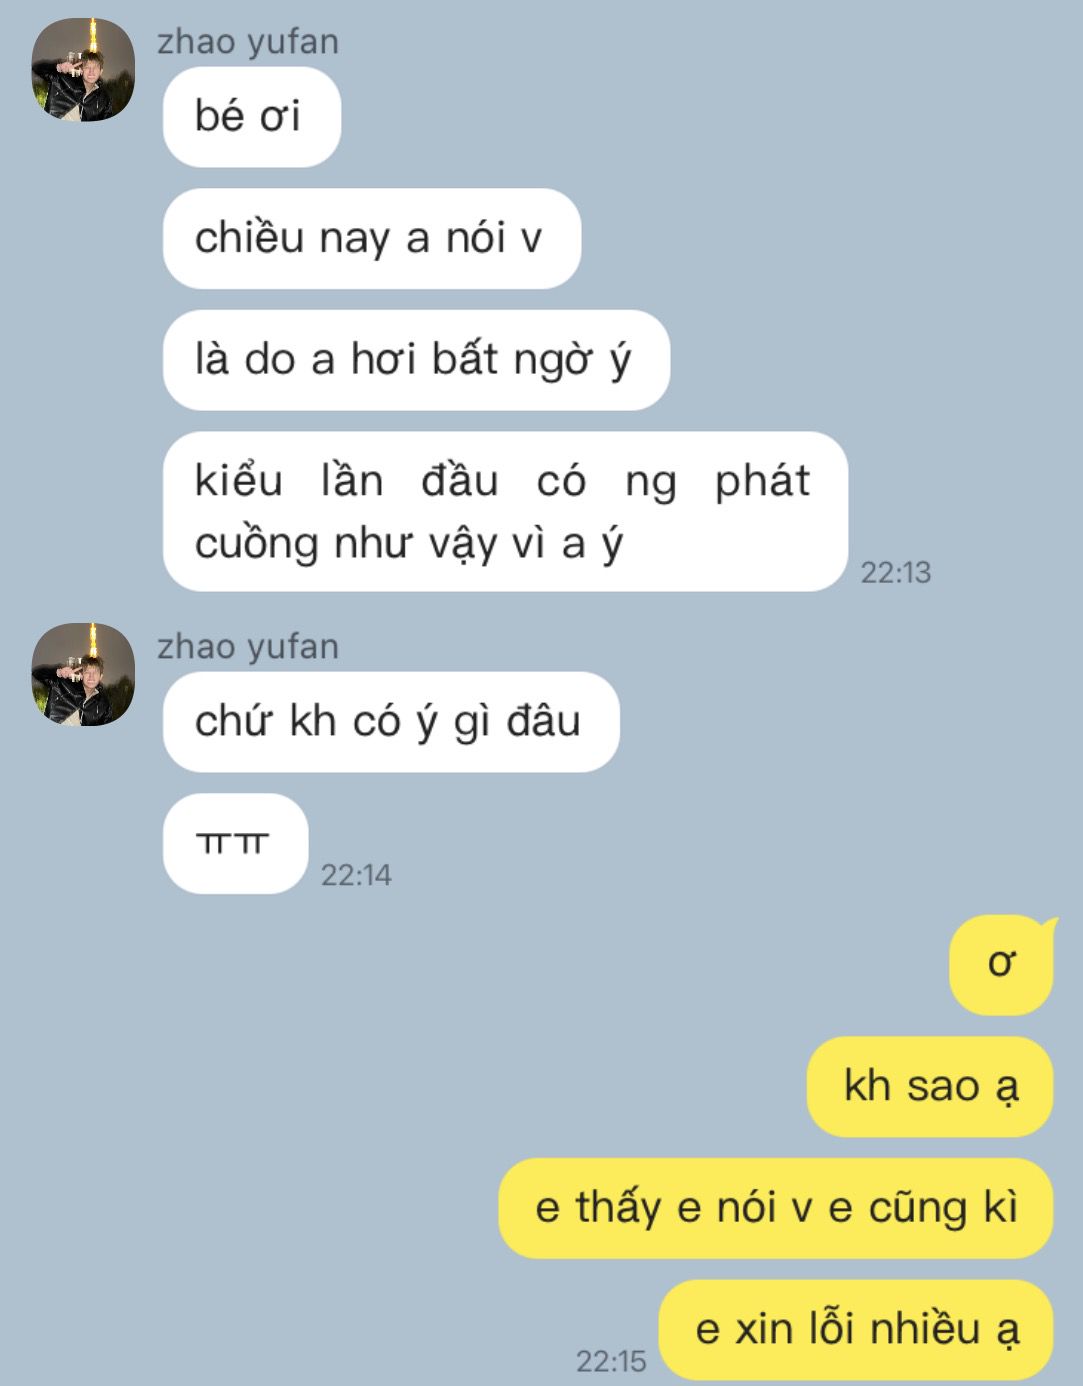Click the word 'phát' in the long message
This screenshot has width=1083, height=1386.
(762, 483)
